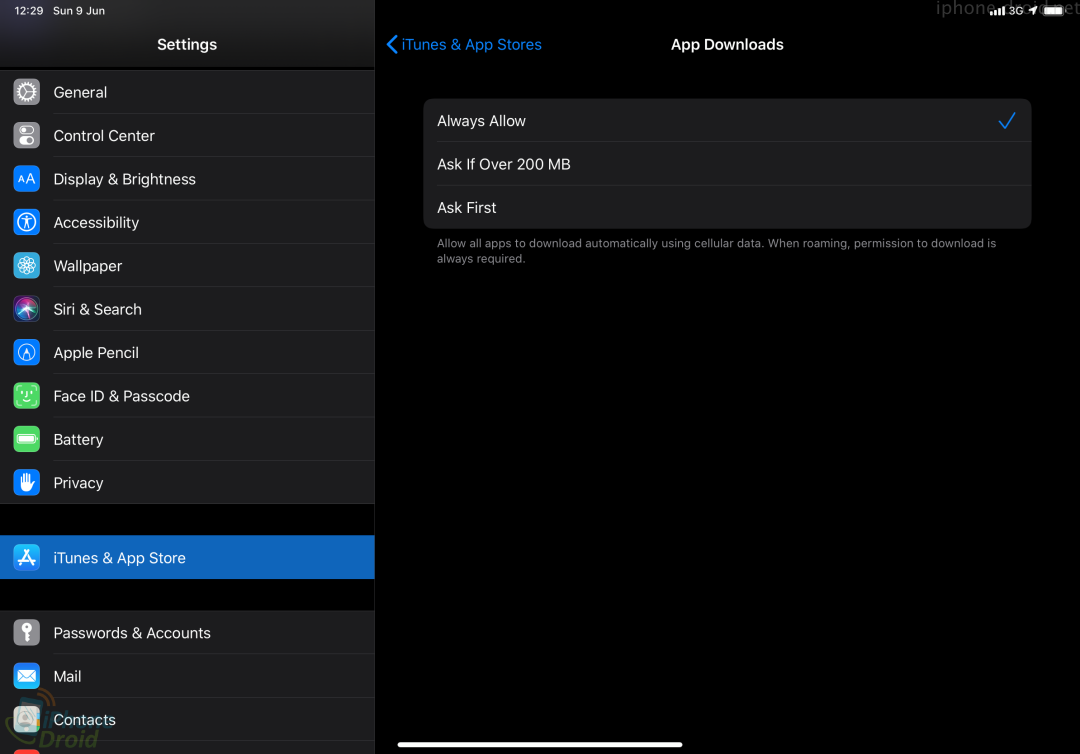Click the back chevron arrow icon

[392, 45]
